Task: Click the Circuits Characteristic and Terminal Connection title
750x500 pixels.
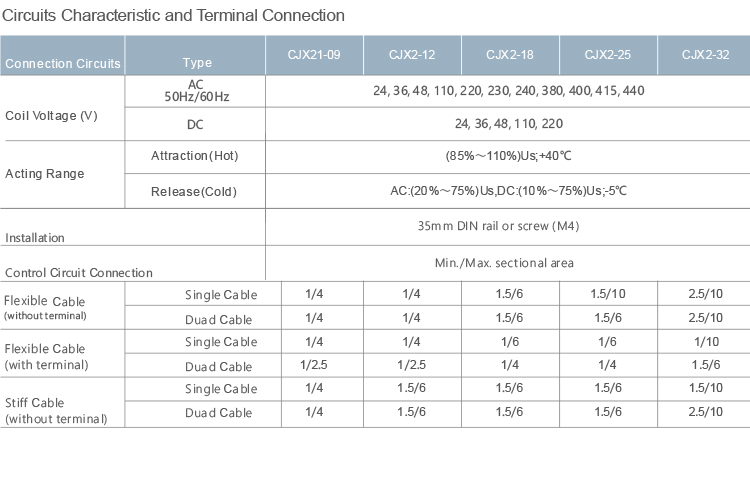Action: coord(173,15)
